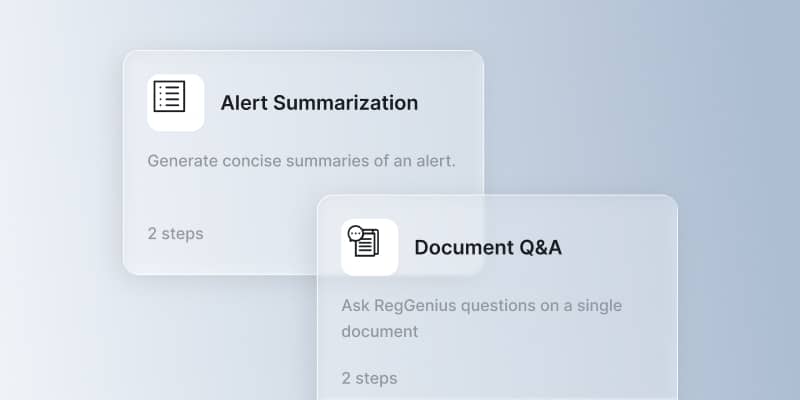800x400 pixels.
Task: Click the word 'document' on the second line
Action: (380, 332)
